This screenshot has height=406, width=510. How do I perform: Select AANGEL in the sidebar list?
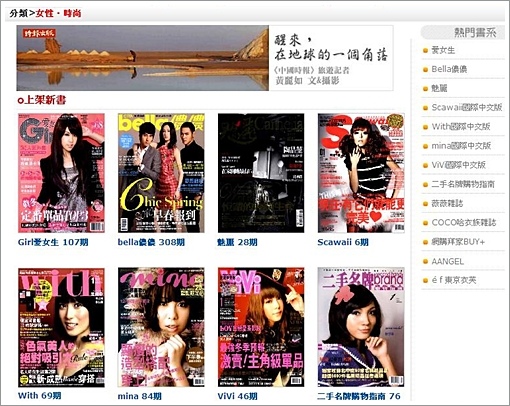447,261
